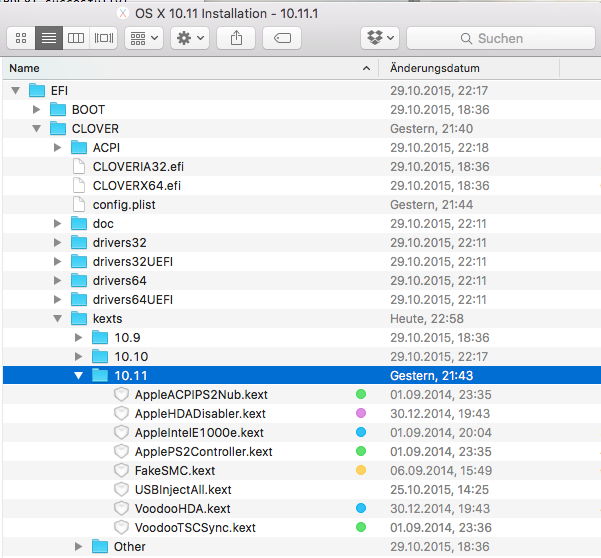The image size is (601, 558).
Task: Select the AppleIntelE1000e.kext icon
Action: click(122, 432)
